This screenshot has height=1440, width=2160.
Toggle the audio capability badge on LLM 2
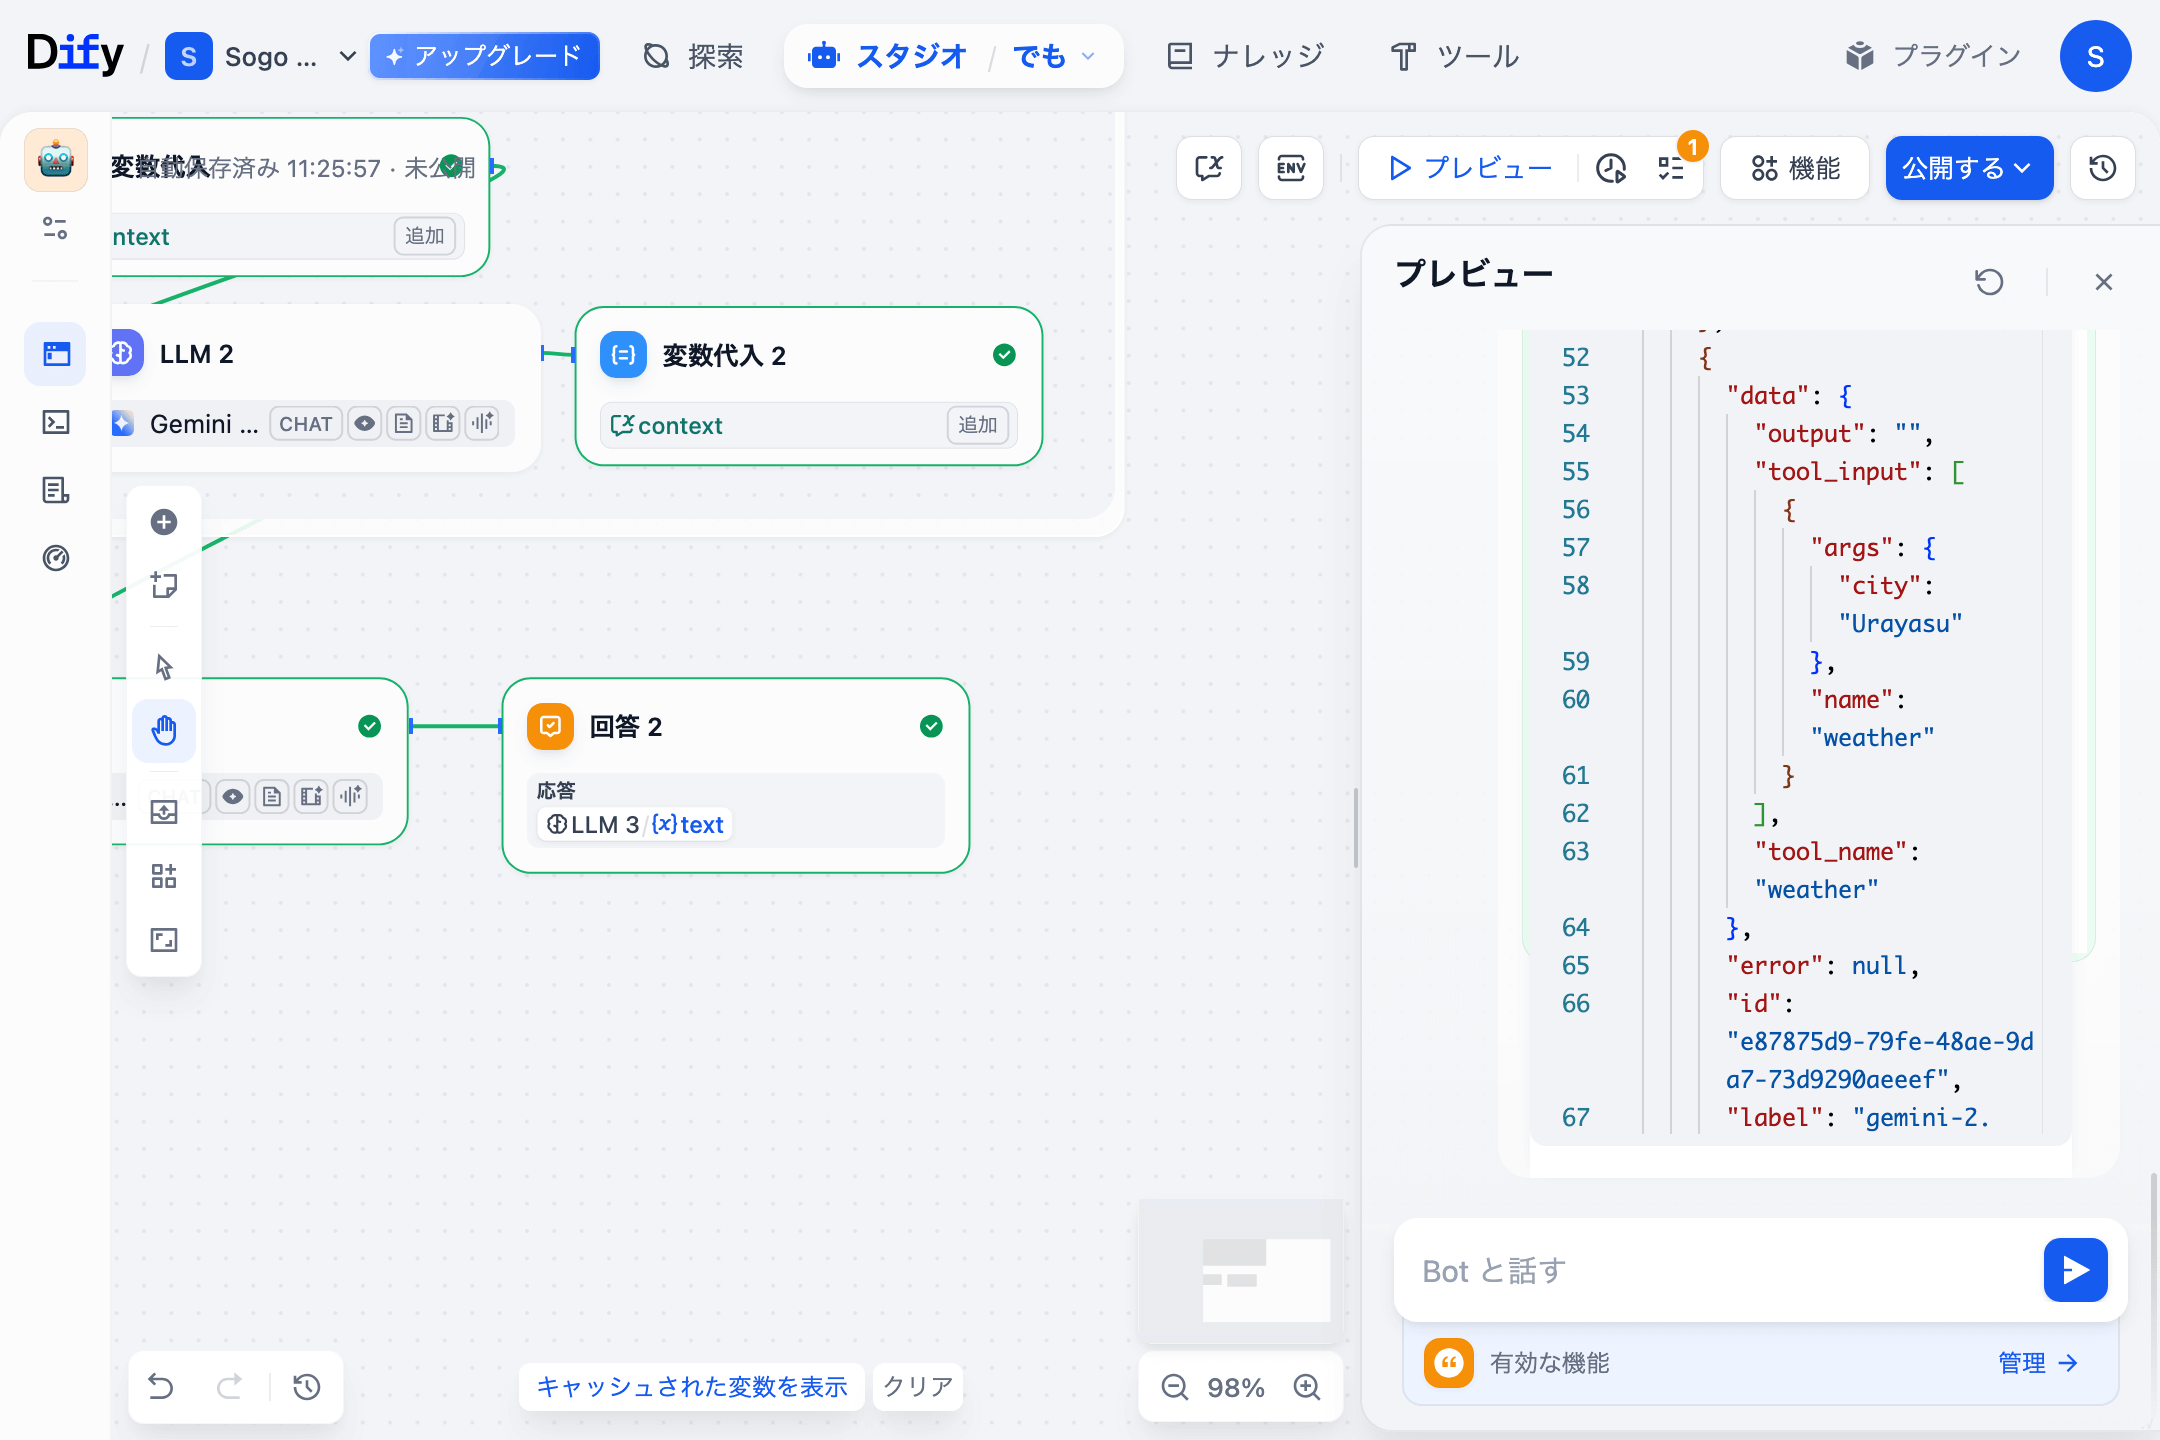click(482, 423)
